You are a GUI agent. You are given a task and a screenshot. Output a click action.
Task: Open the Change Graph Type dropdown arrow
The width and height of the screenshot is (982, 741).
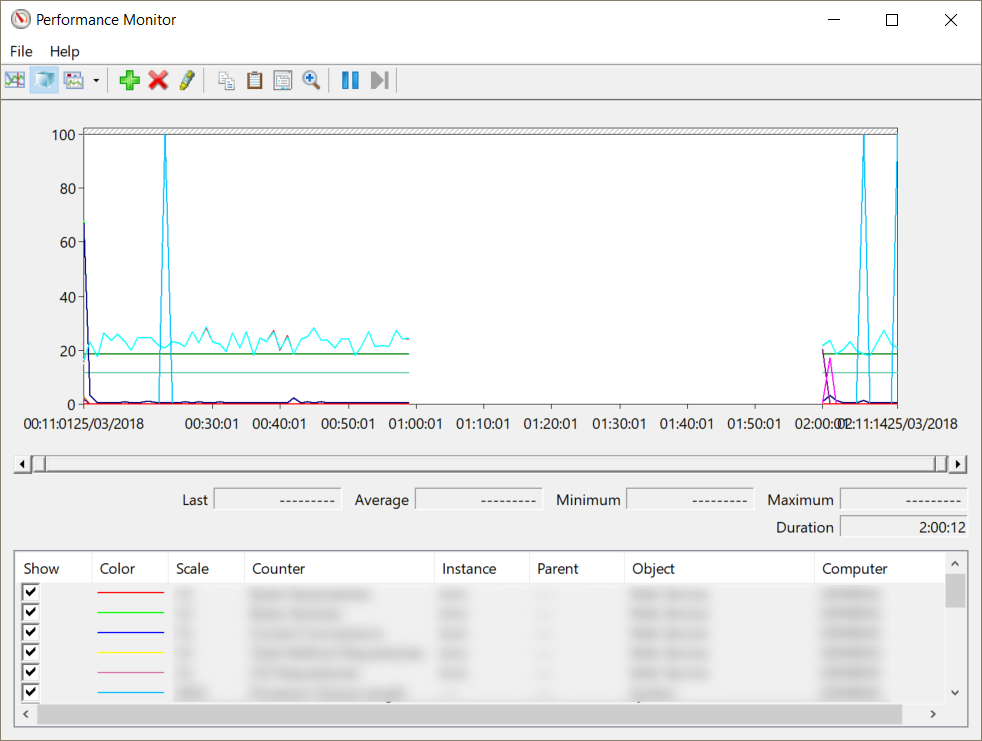(96, 80)
